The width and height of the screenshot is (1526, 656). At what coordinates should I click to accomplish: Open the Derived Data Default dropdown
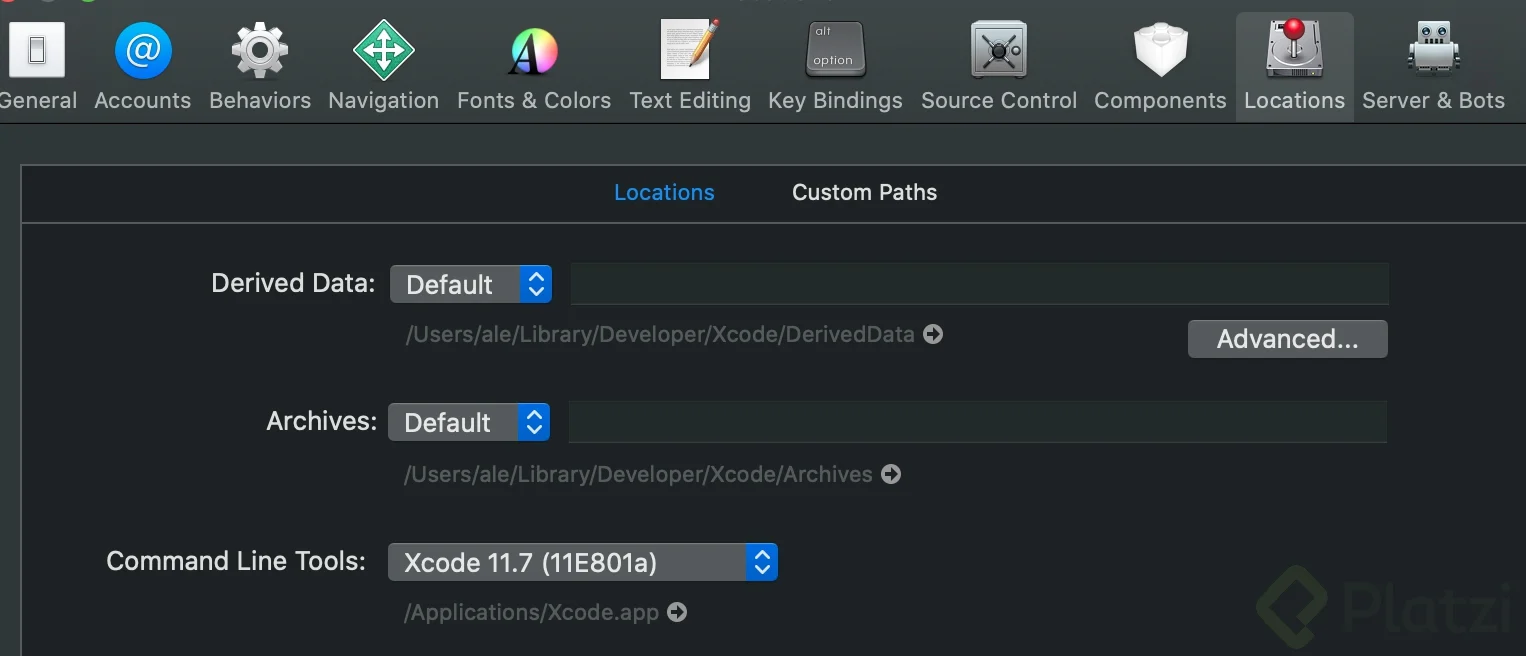[470, 284]
